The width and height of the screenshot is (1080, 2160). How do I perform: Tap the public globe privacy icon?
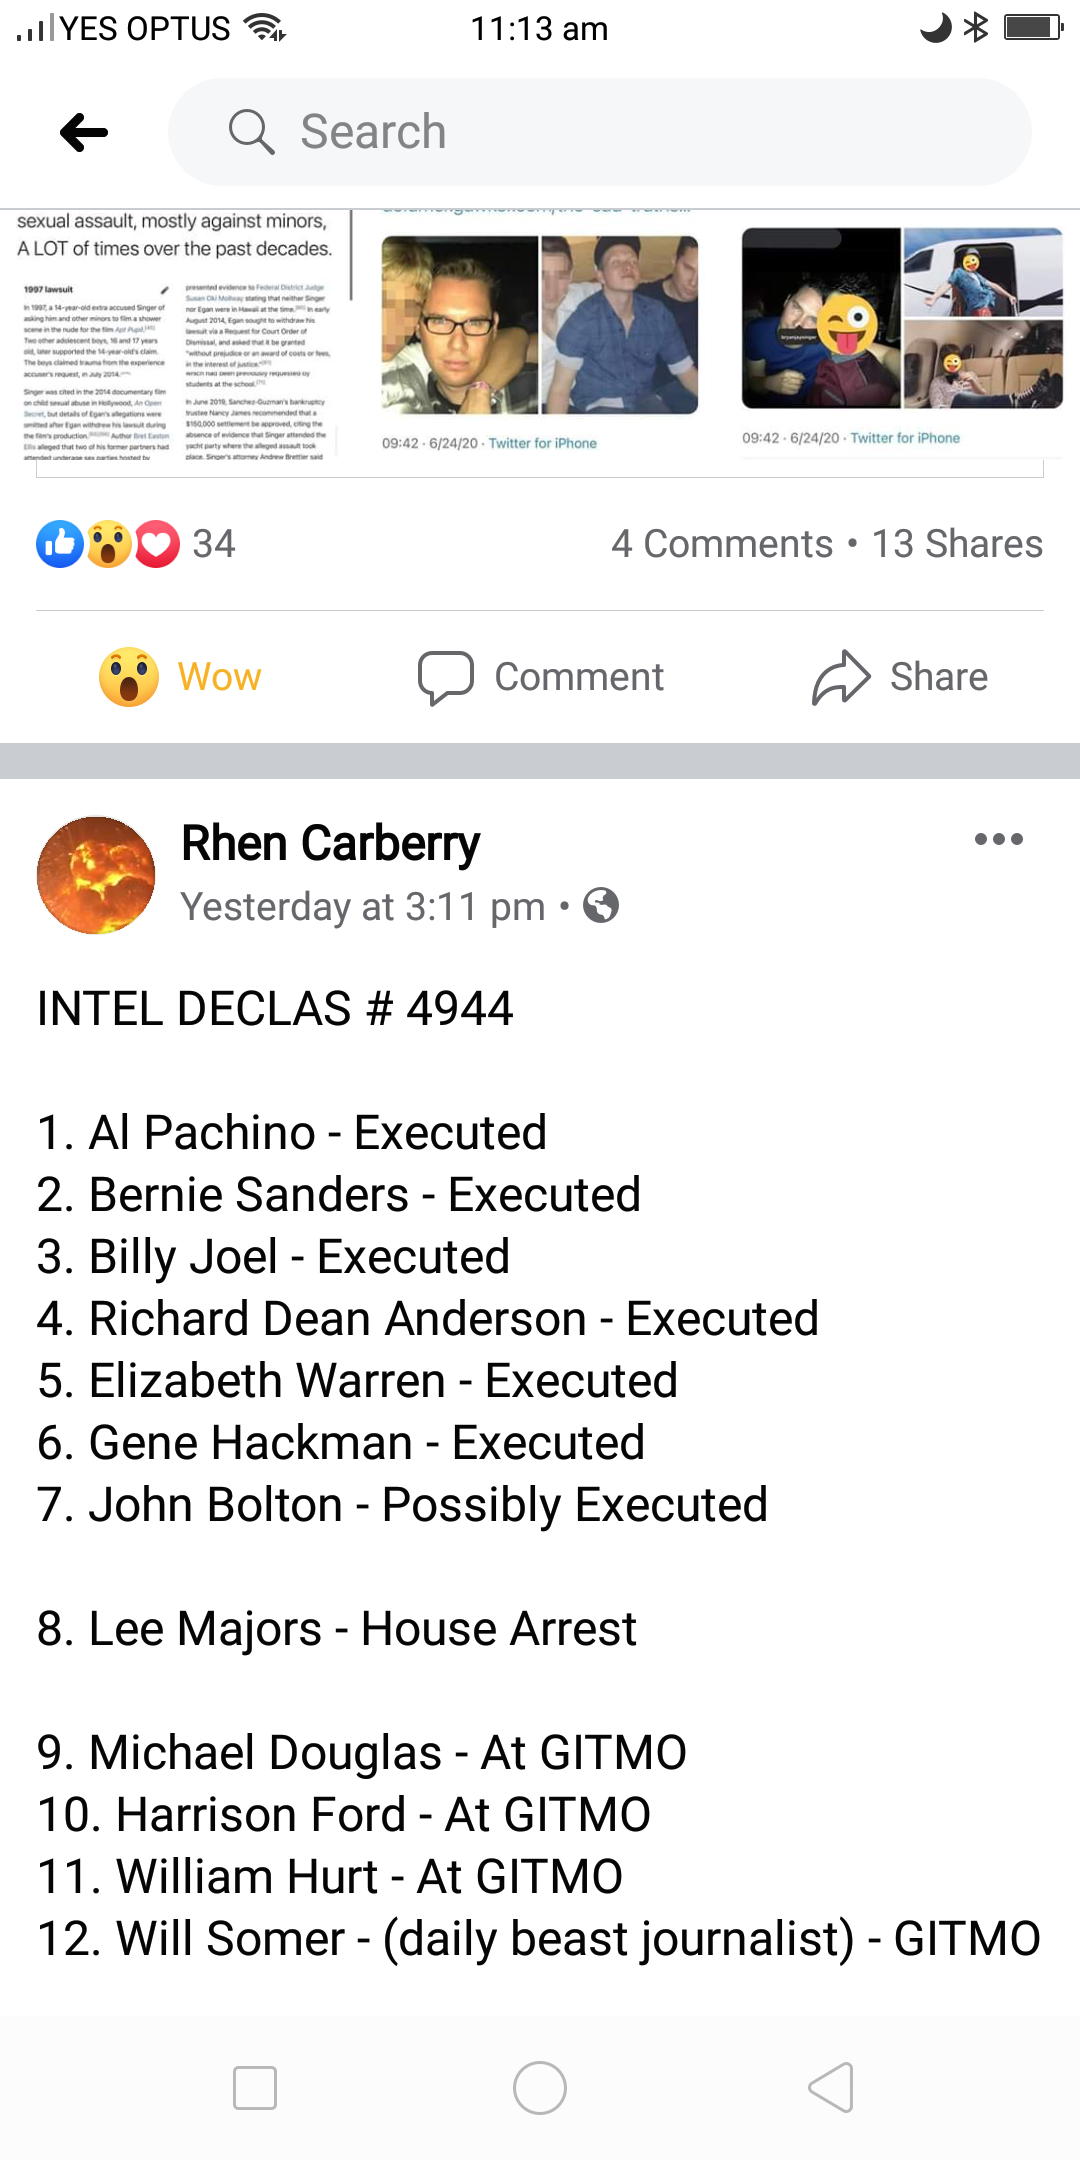[601, 906]
